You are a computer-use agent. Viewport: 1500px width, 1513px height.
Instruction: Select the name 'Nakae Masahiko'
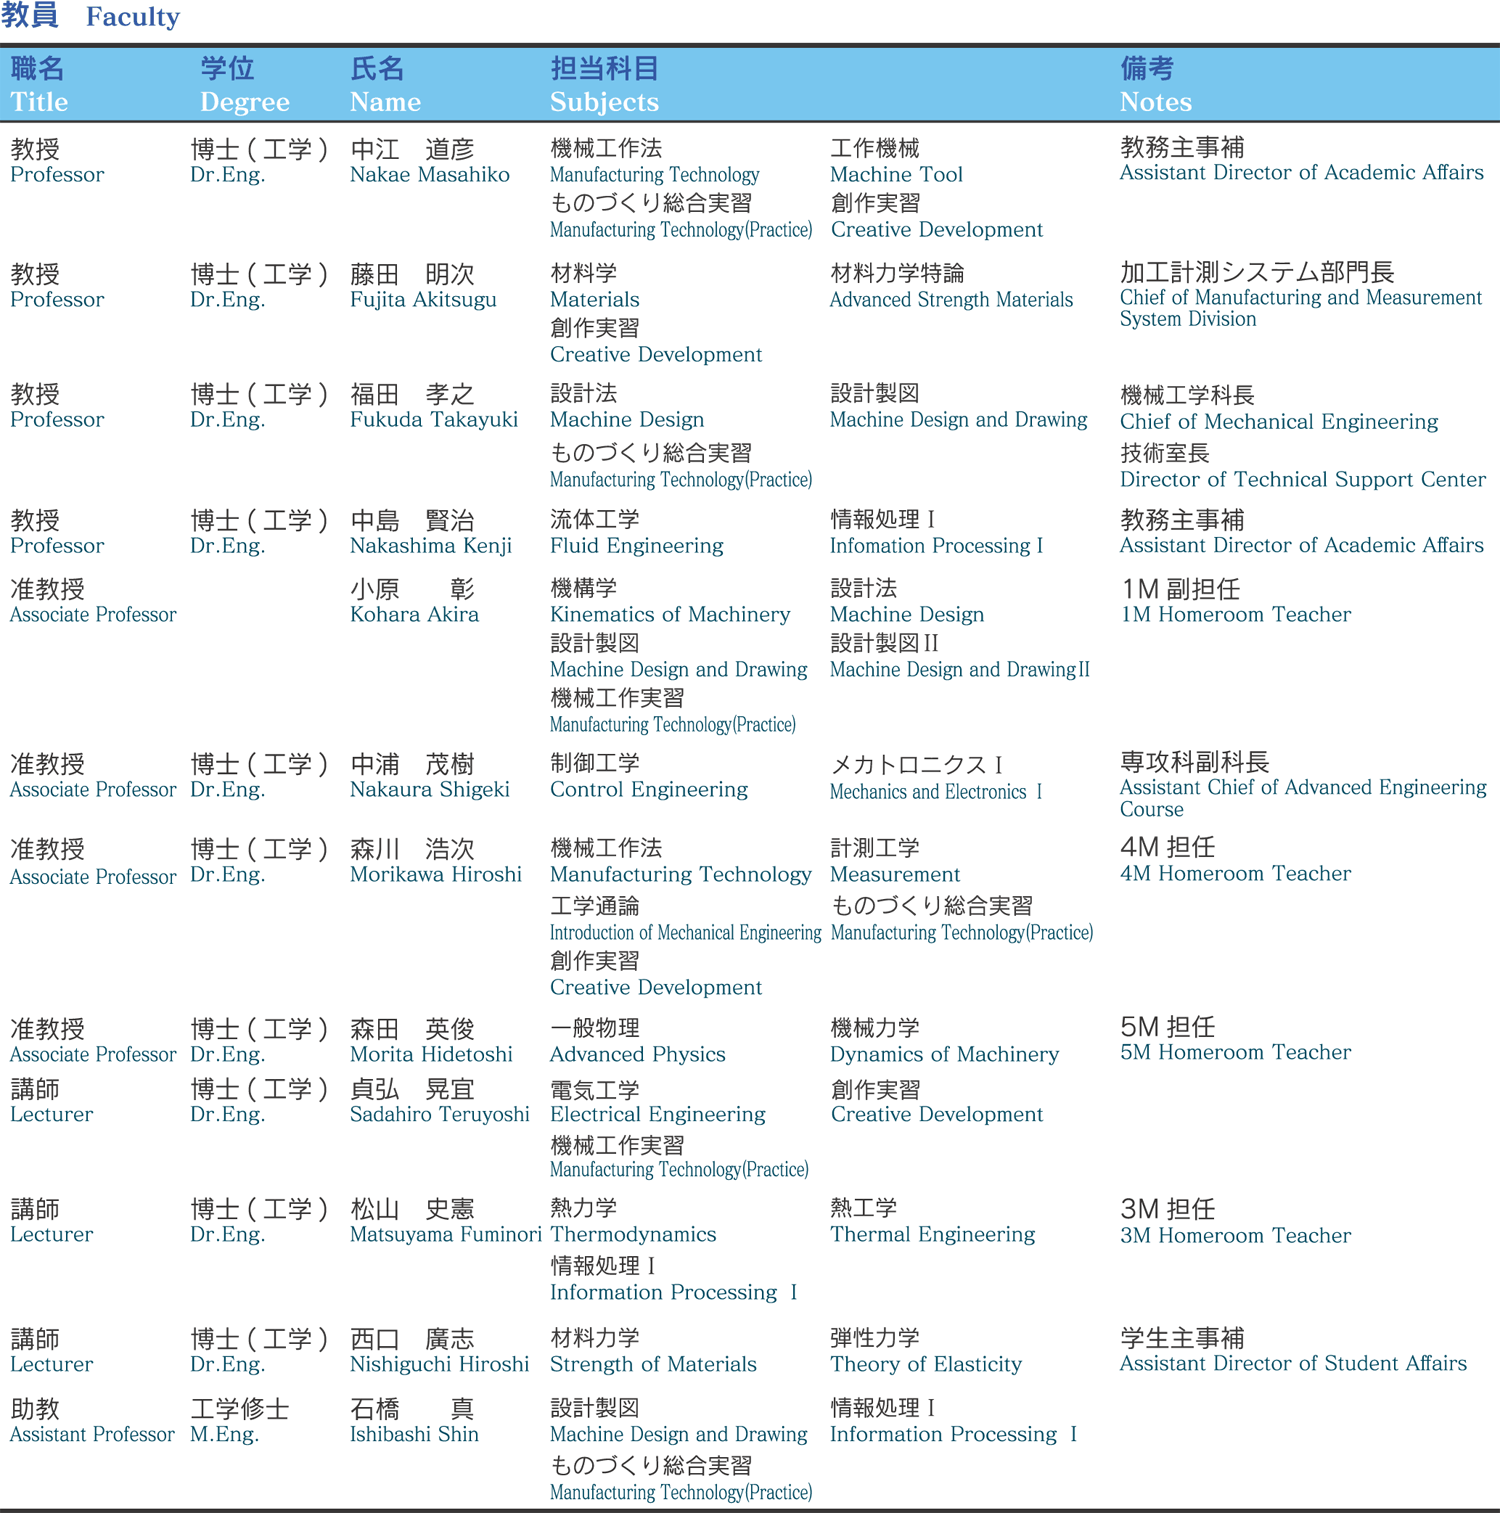tap(430, 175)
